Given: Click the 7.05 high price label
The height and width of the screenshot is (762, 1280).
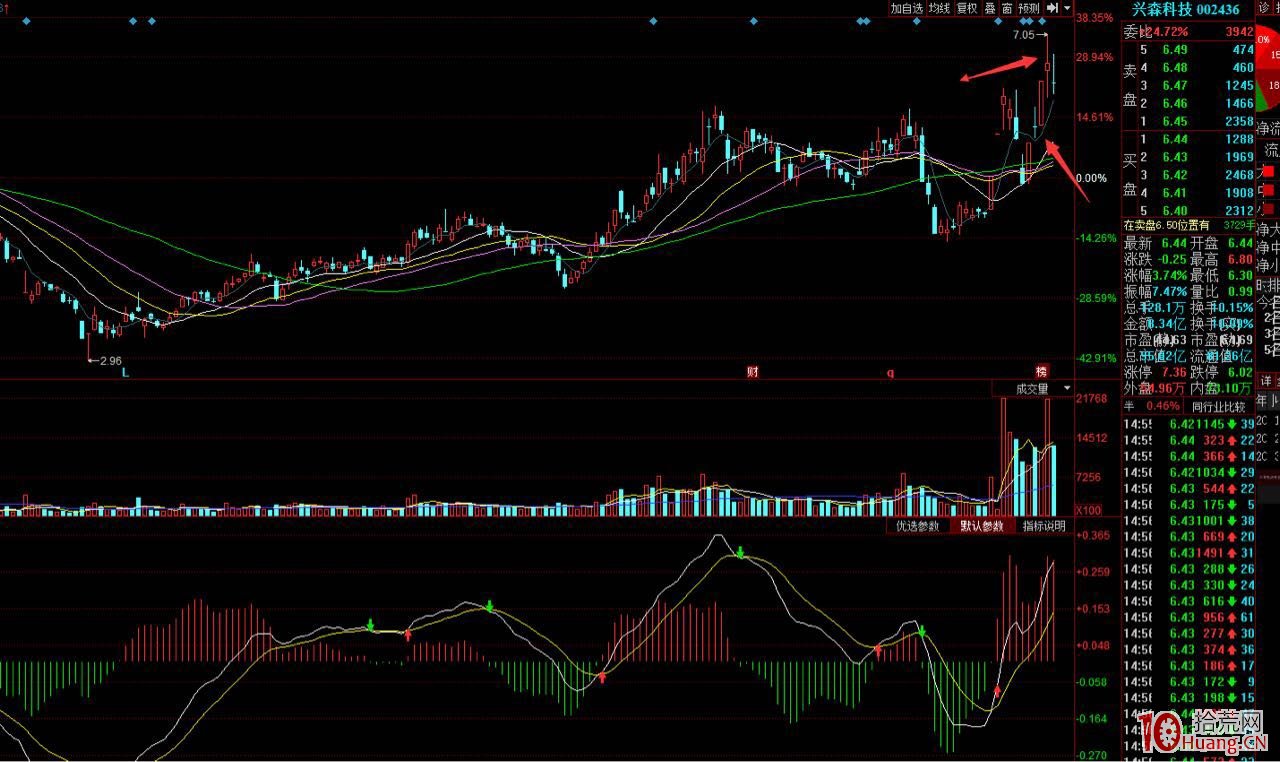Looking at the screenshot, I should point(1023,35).
